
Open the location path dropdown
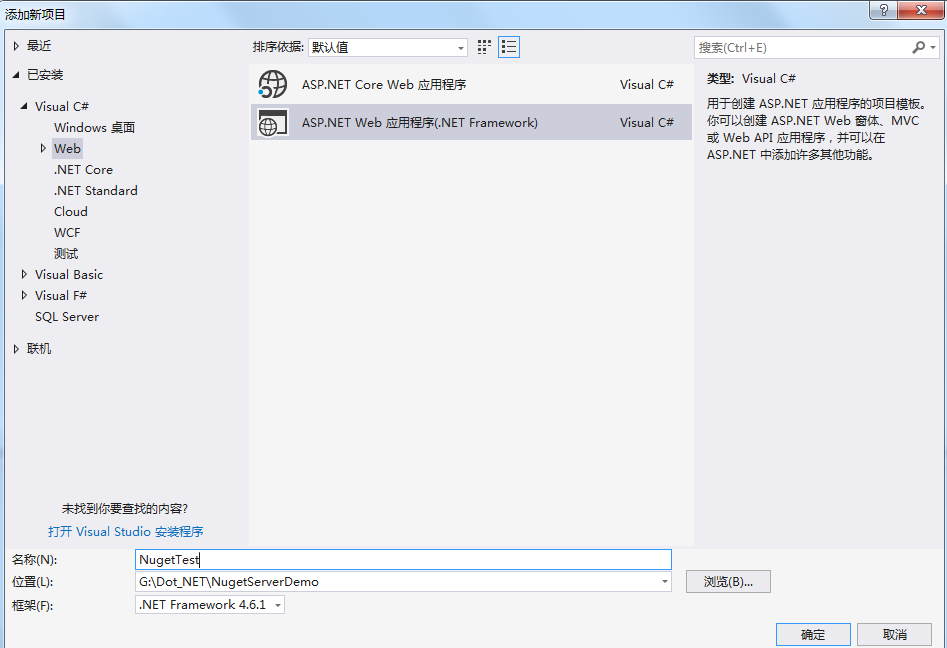pyautogui.click(x=664, y=582)
